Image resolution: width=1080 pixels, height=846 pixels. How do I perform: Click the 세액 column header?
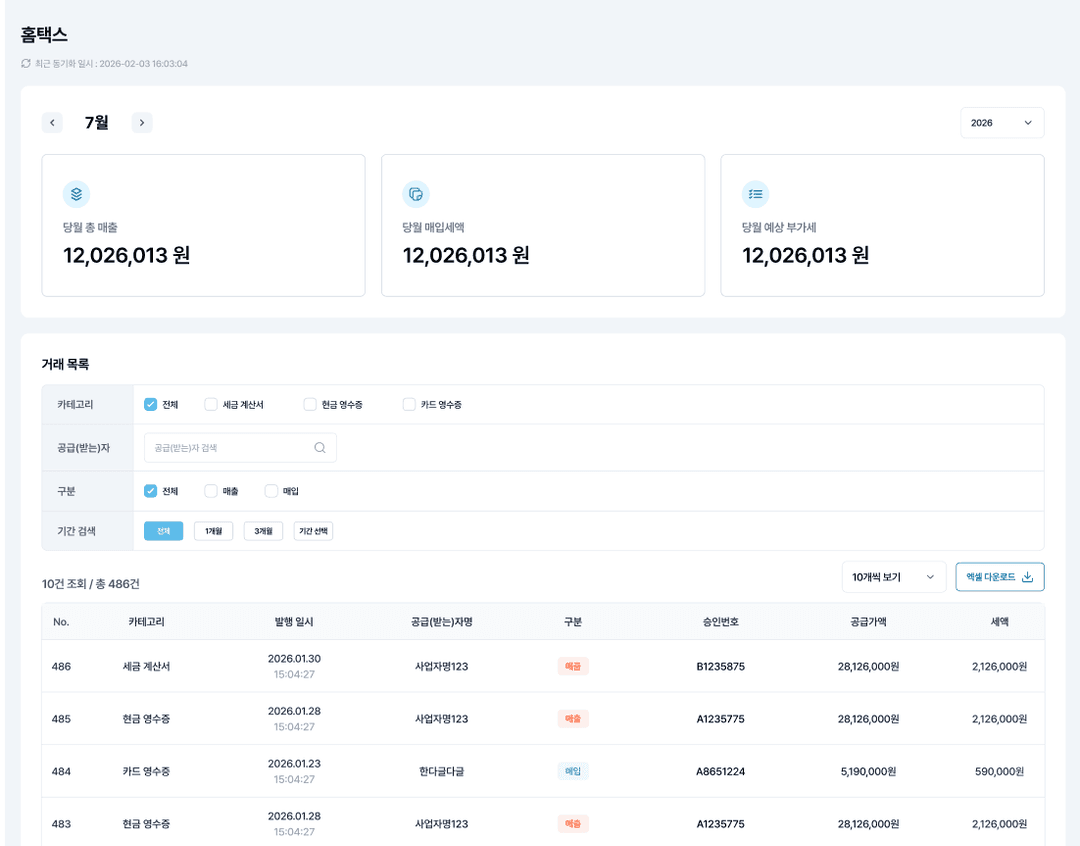(x=999, y=622)
